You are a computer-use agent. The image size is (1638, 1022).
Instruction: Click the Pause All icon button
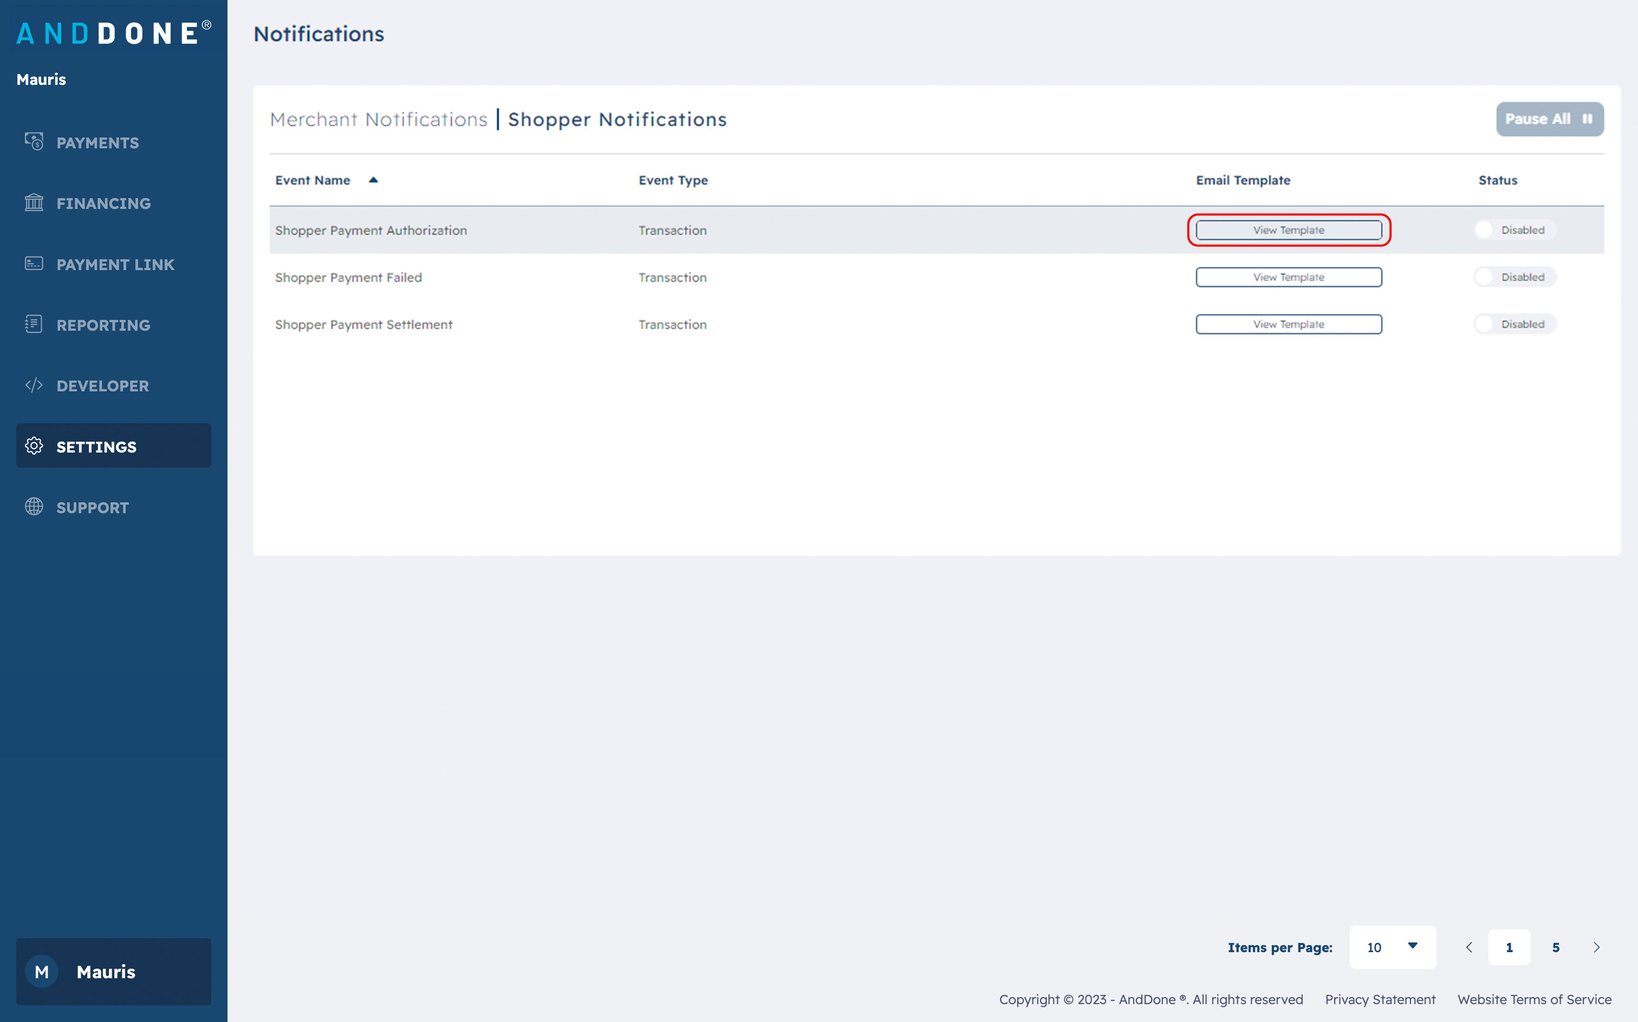click(x=1588, y=118)
